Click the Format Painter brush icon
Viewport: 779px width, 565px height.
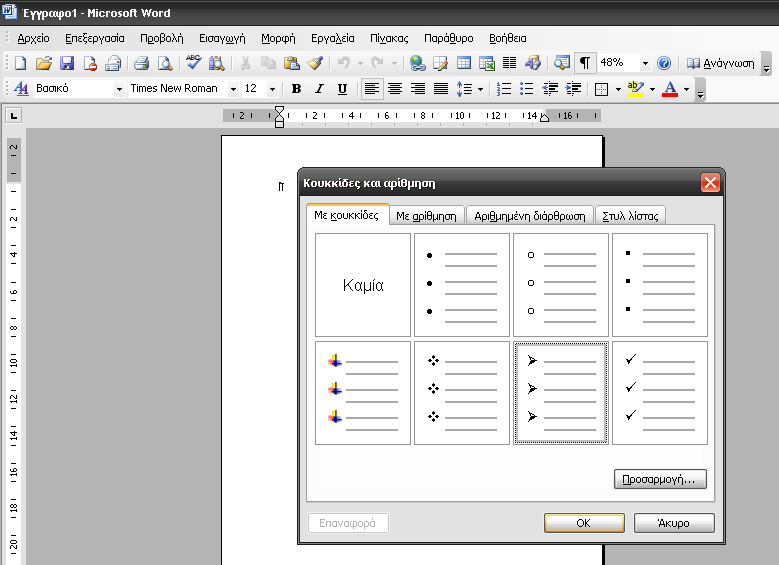pyautogui.click(x=315, y=63)
